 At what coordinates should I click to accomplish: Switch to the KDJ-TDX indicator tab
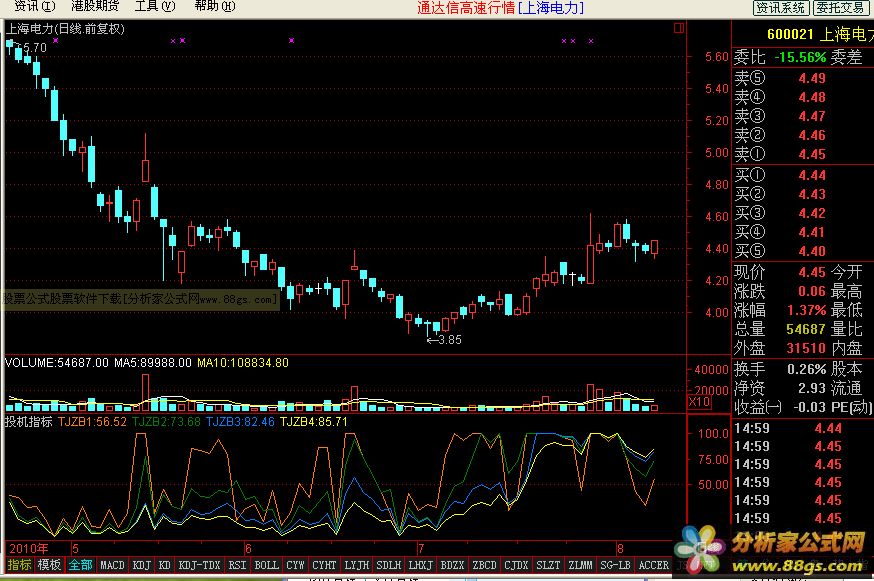(x=200, y=565)
